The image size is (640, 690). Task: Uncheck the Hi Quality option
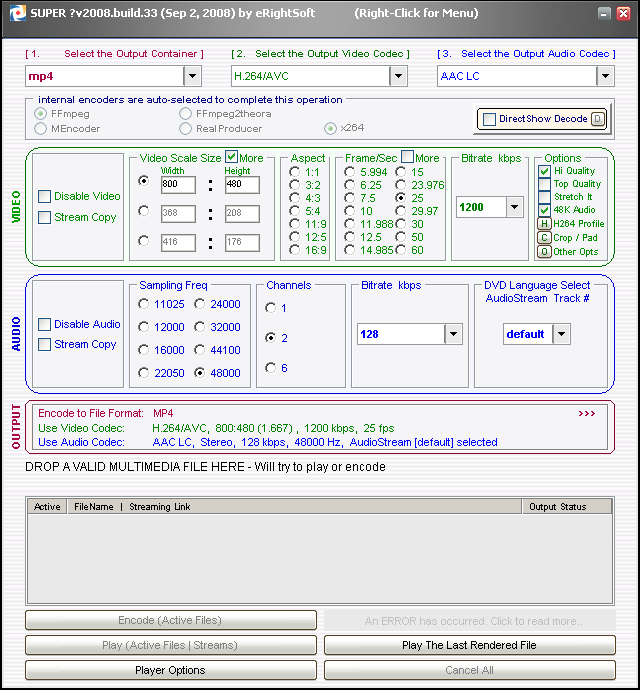click(544, 171)
